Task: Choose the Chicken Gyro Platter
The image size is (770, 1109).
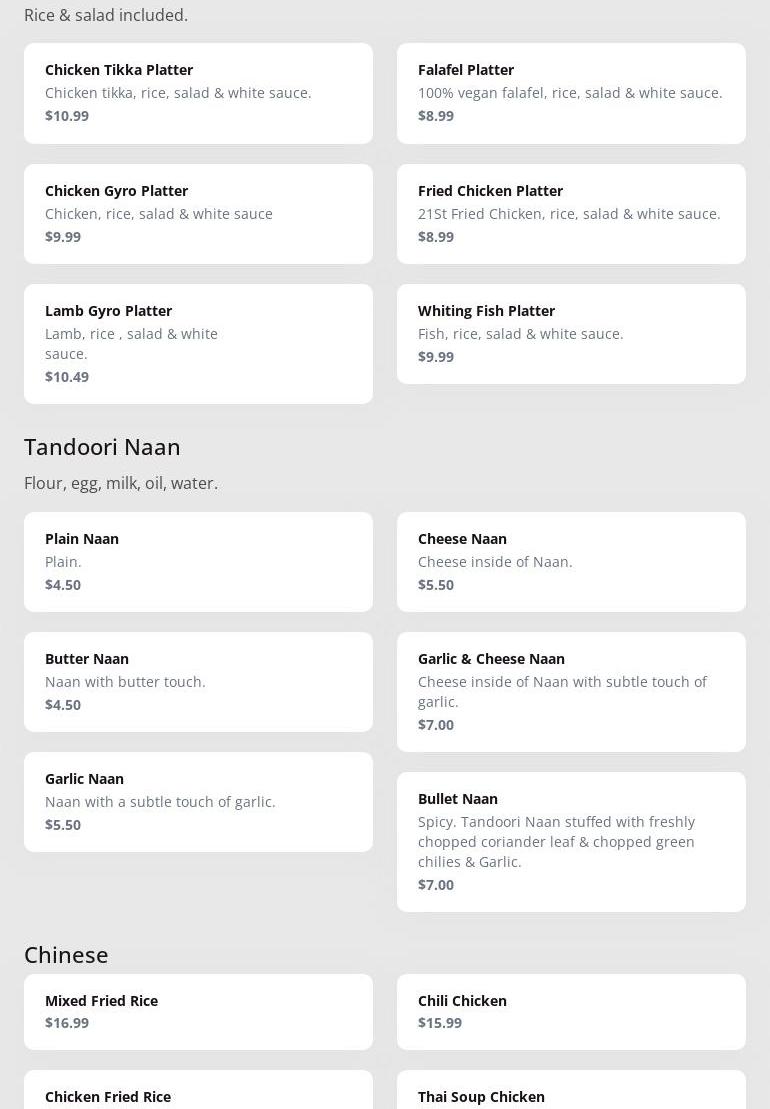Action: click(x=198, y=213)
